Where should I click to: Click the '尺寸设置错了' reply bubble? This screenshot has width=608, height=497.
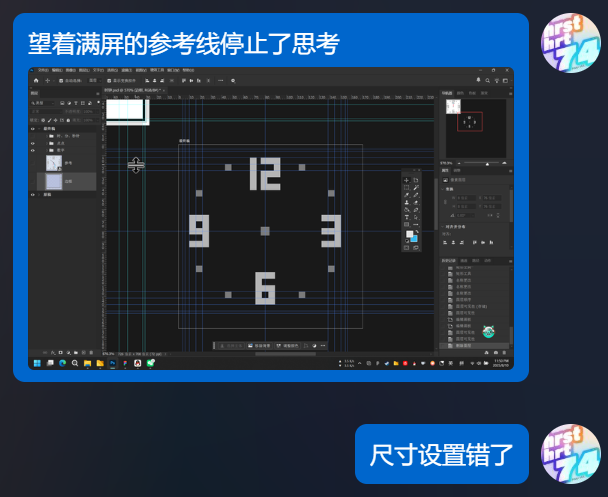(442, 454)
